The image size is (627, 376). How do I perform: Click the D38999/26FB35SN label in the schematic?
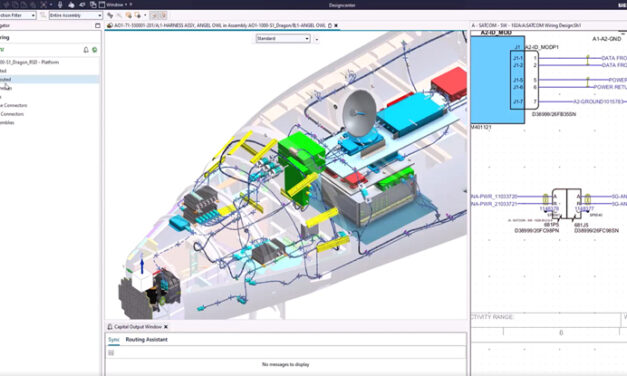tap(554, 114)
